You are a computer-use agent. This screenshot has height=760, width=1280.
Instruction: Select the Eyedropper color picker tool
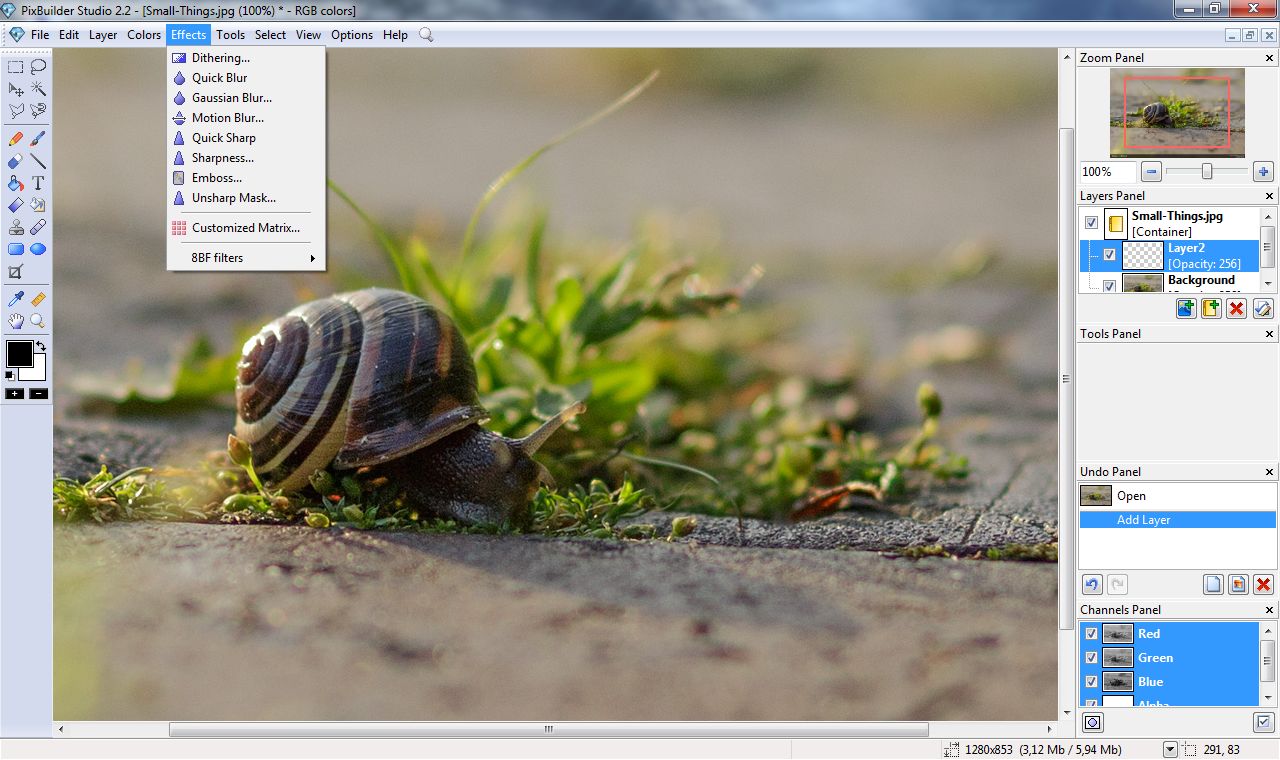16,299
